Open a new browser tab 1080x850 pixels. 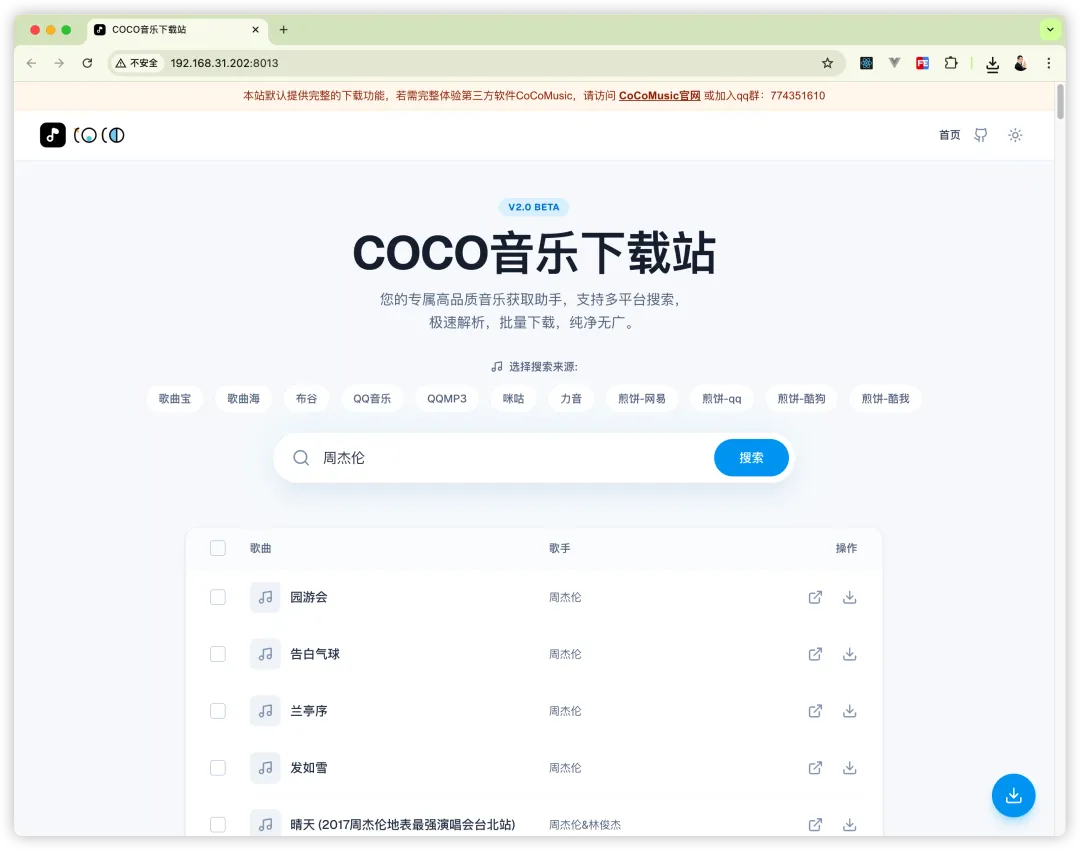click(283, 30)
